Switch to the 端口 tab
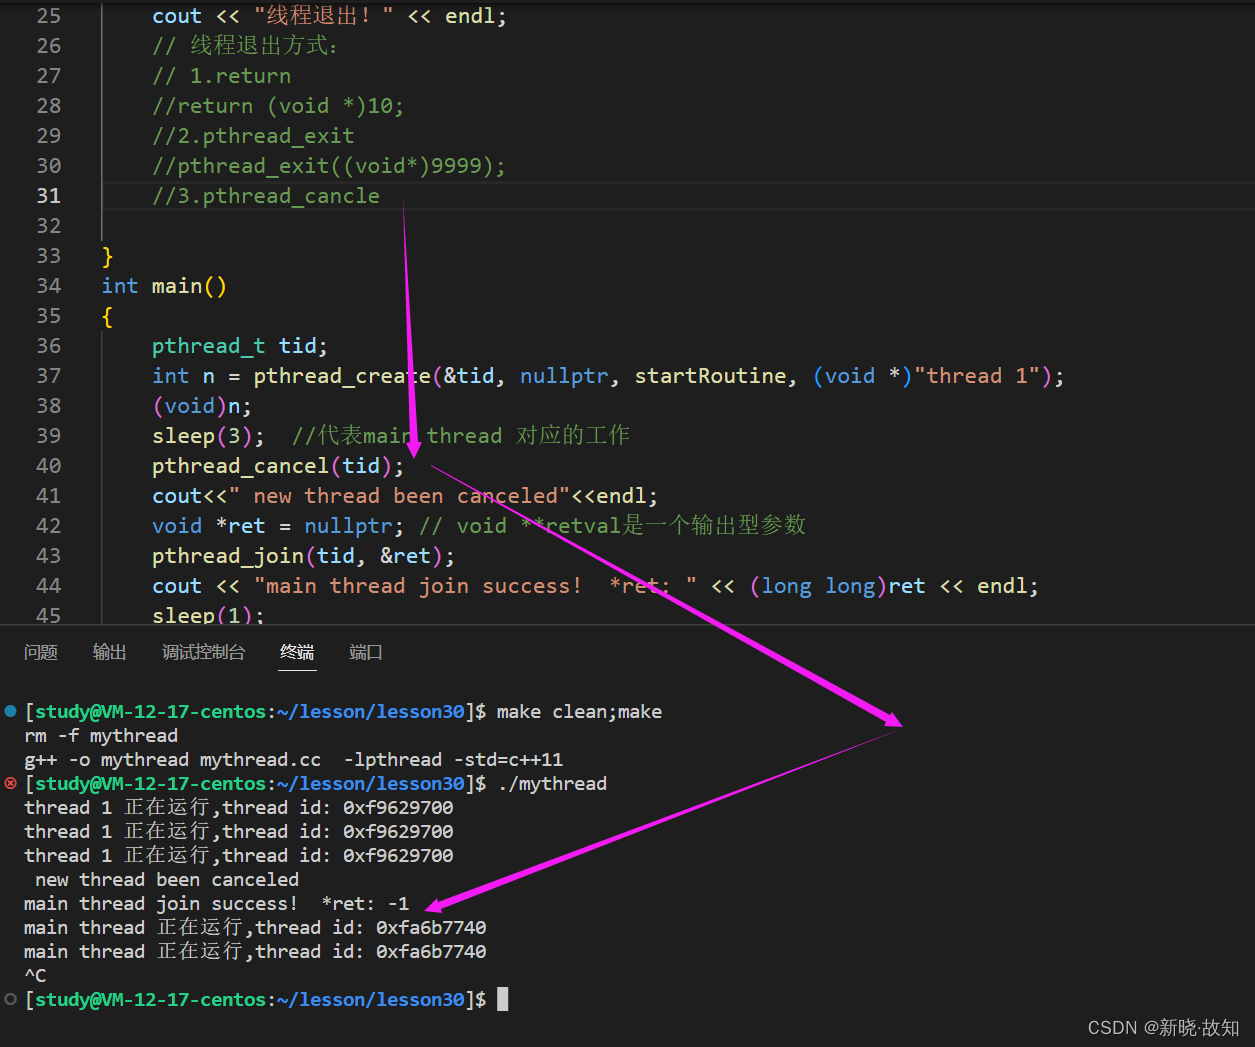 (x=366, y=652)
